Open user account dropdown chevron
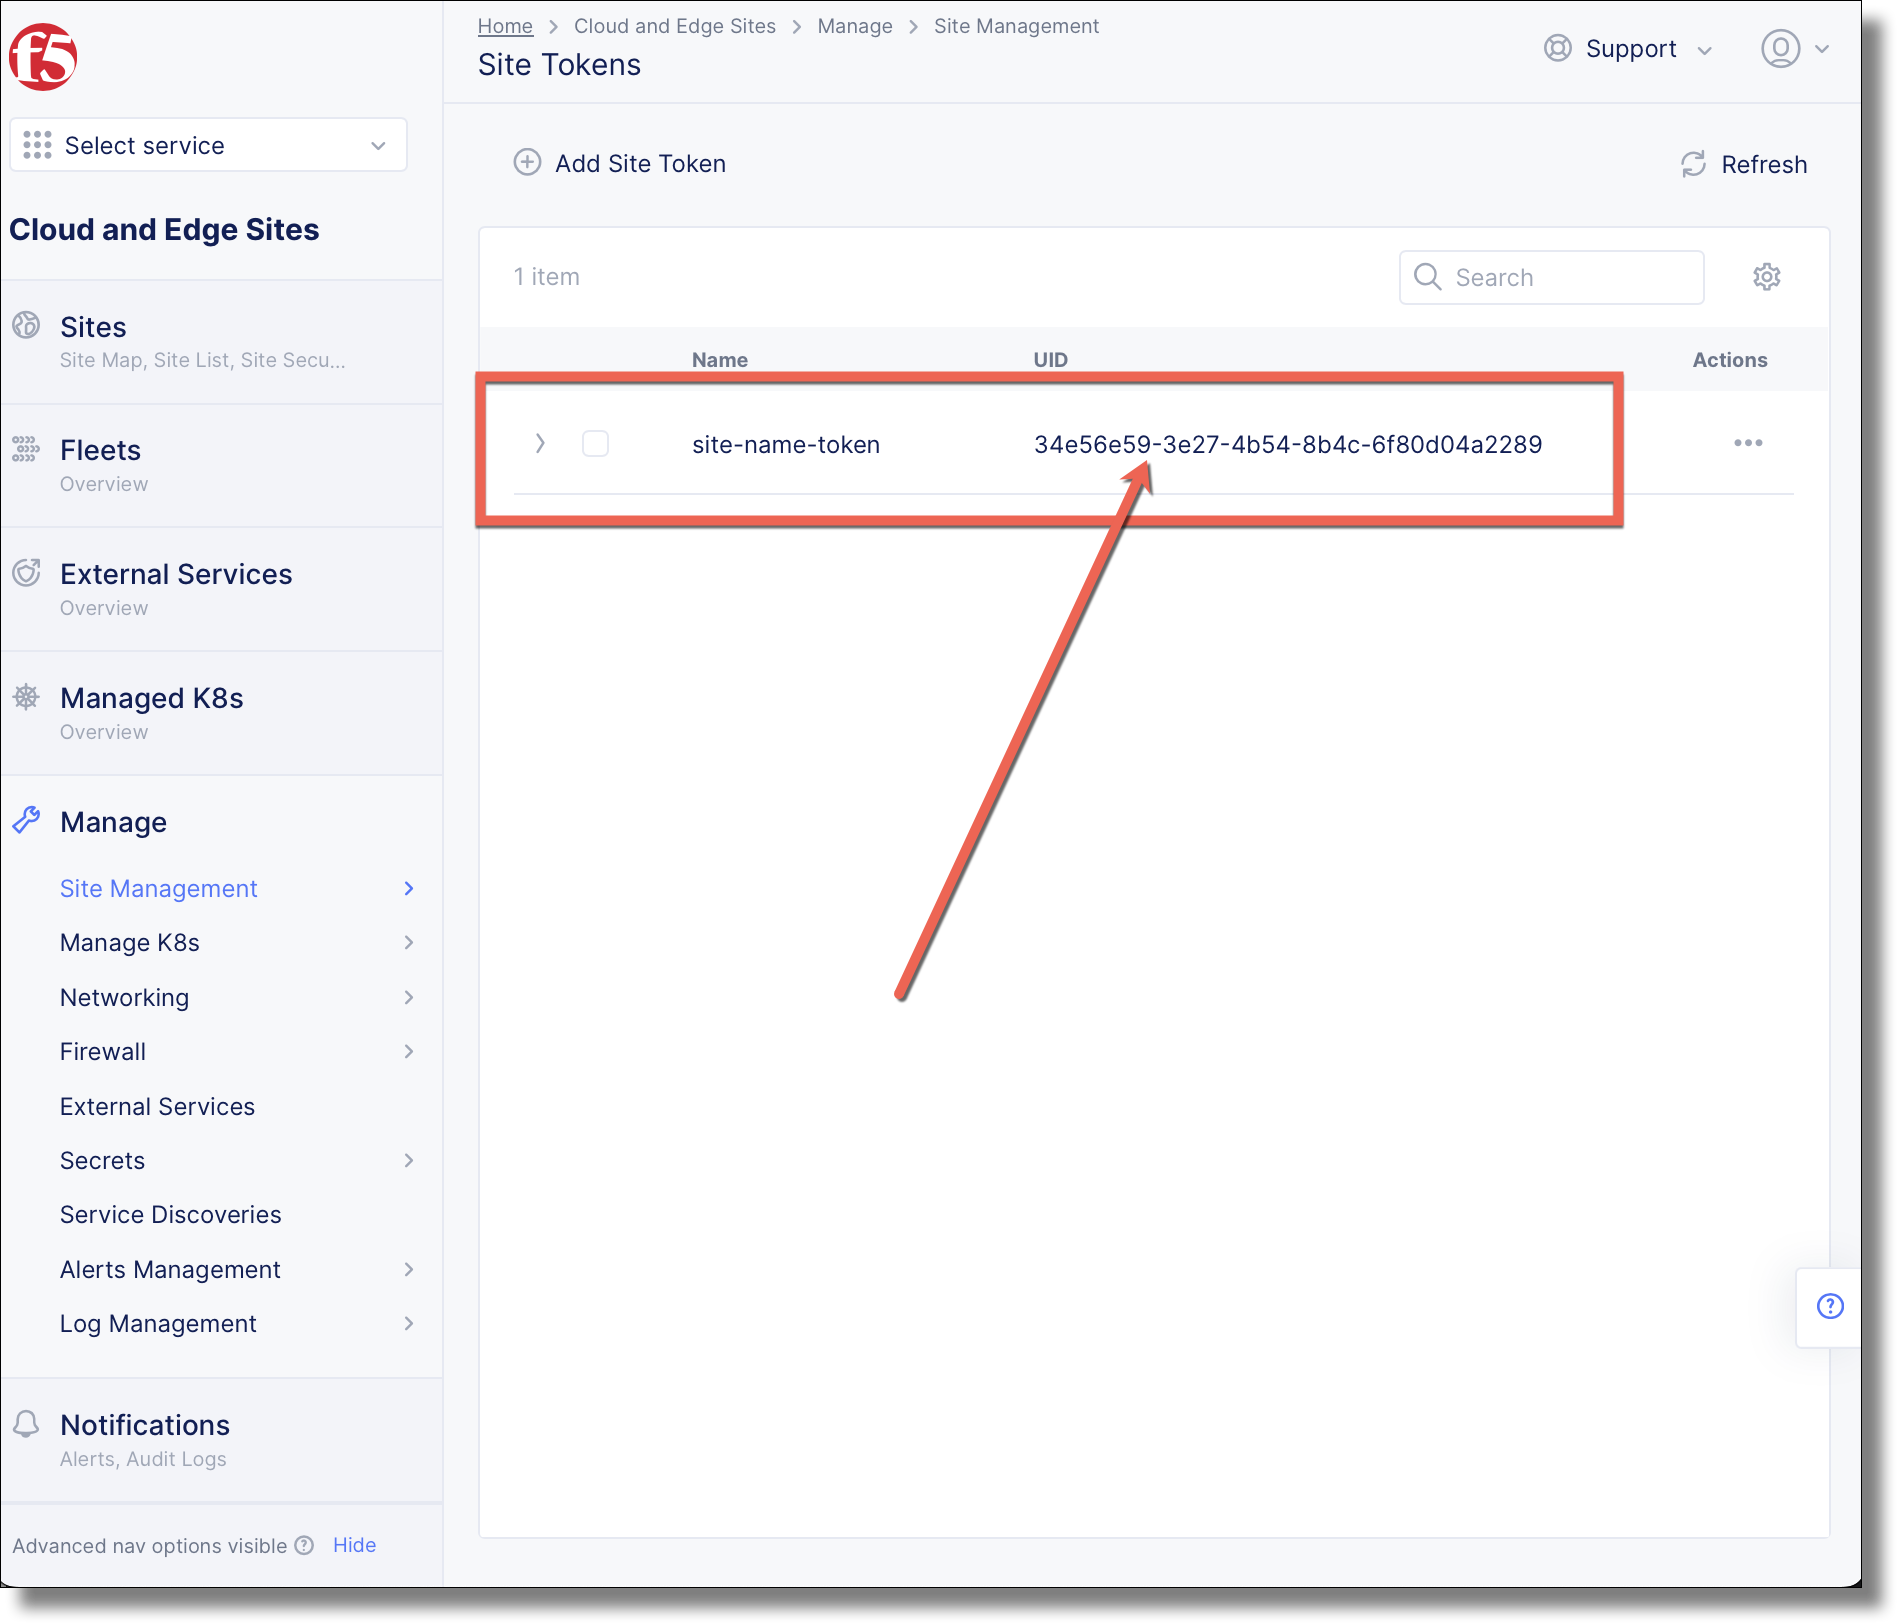 click(1821, 48)
